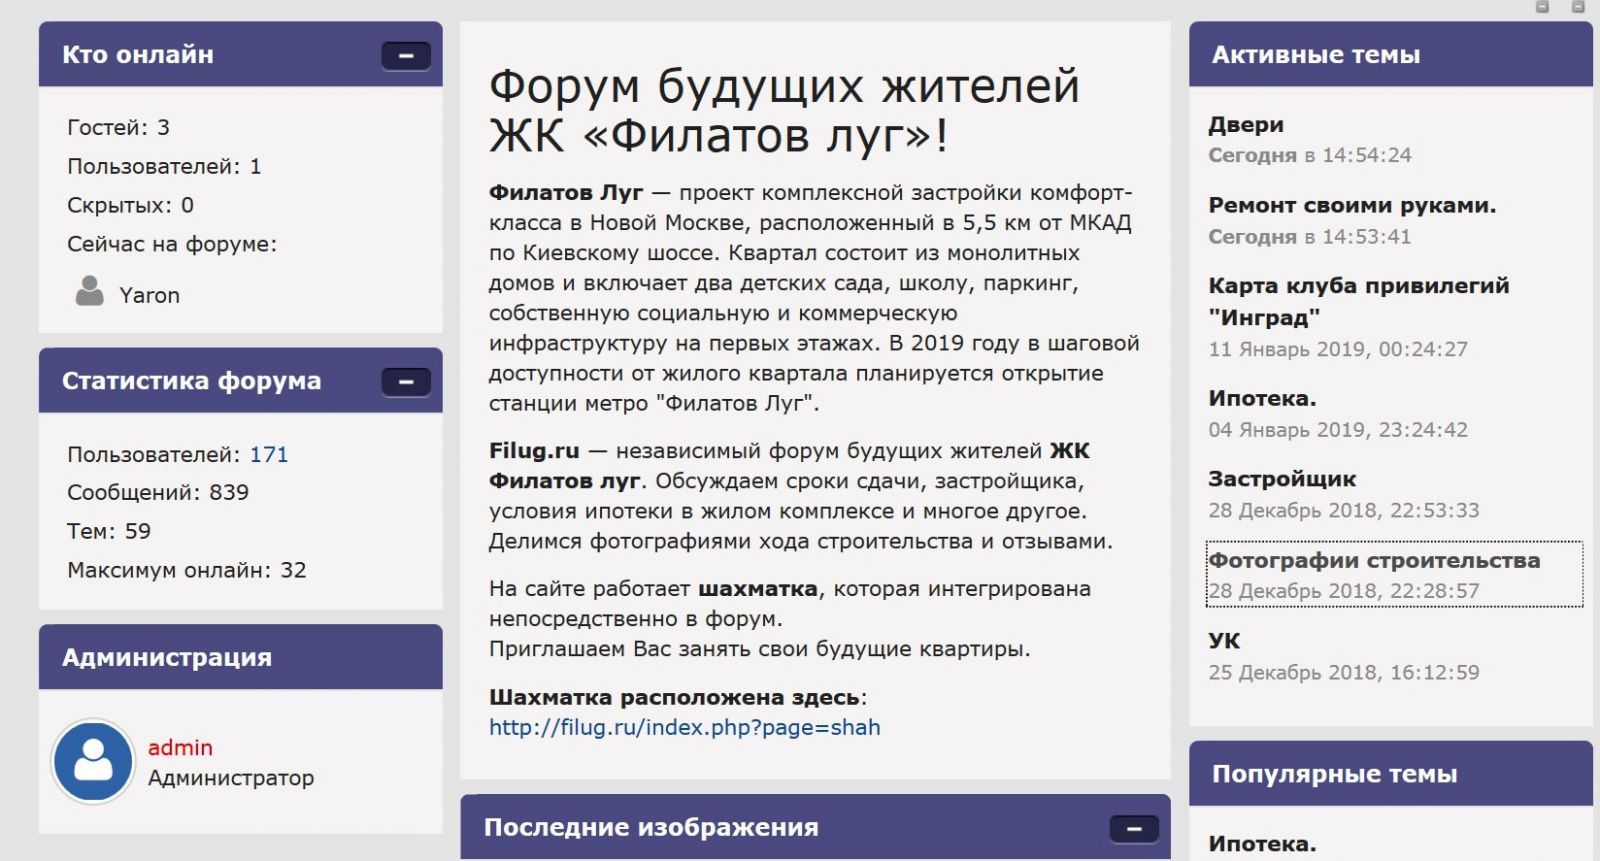Open the Yaron user profile link

[x=150, y=295]
